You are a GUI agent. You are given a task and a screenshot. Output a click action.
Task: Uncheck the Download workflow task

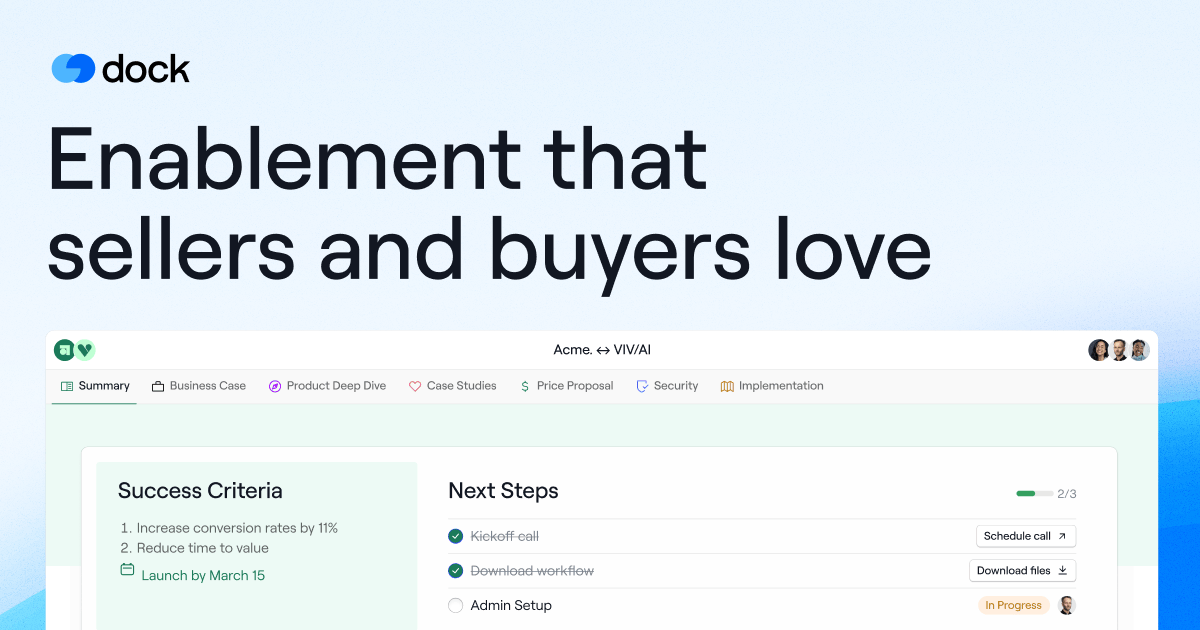click(x=456, y=571)
